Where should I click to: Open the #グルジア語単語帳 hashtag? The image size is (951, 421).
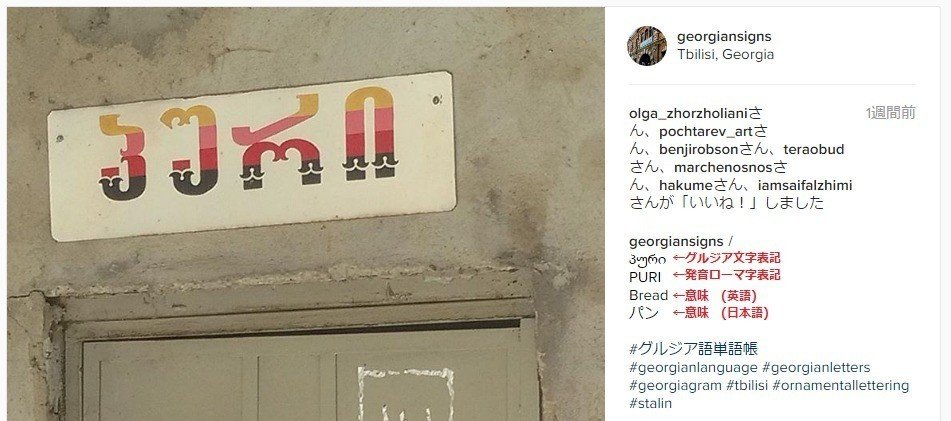click(x=693, y=349)
